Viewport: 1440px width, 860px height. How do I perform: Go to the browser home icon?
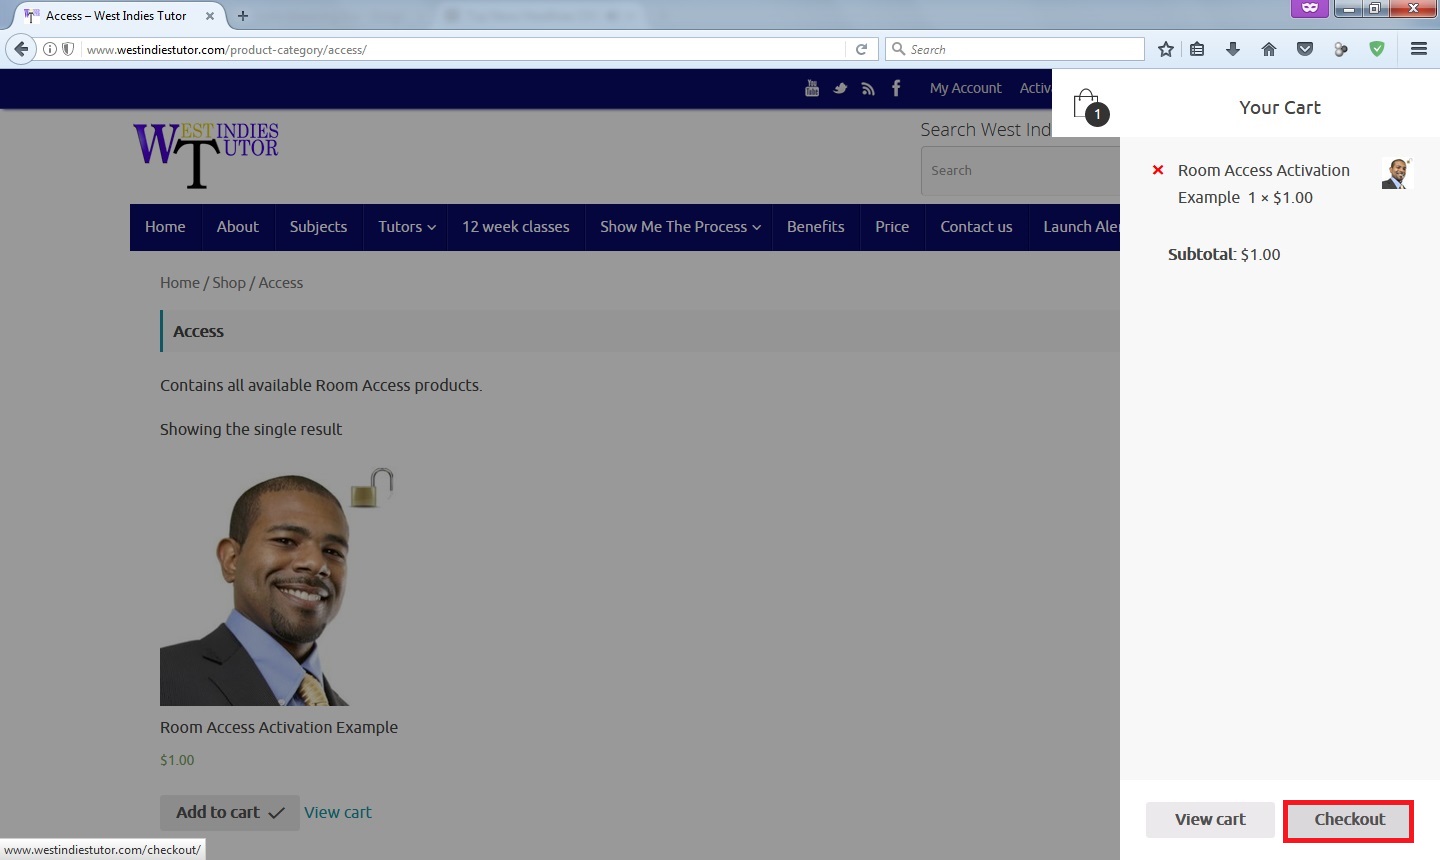point(1269,49)
